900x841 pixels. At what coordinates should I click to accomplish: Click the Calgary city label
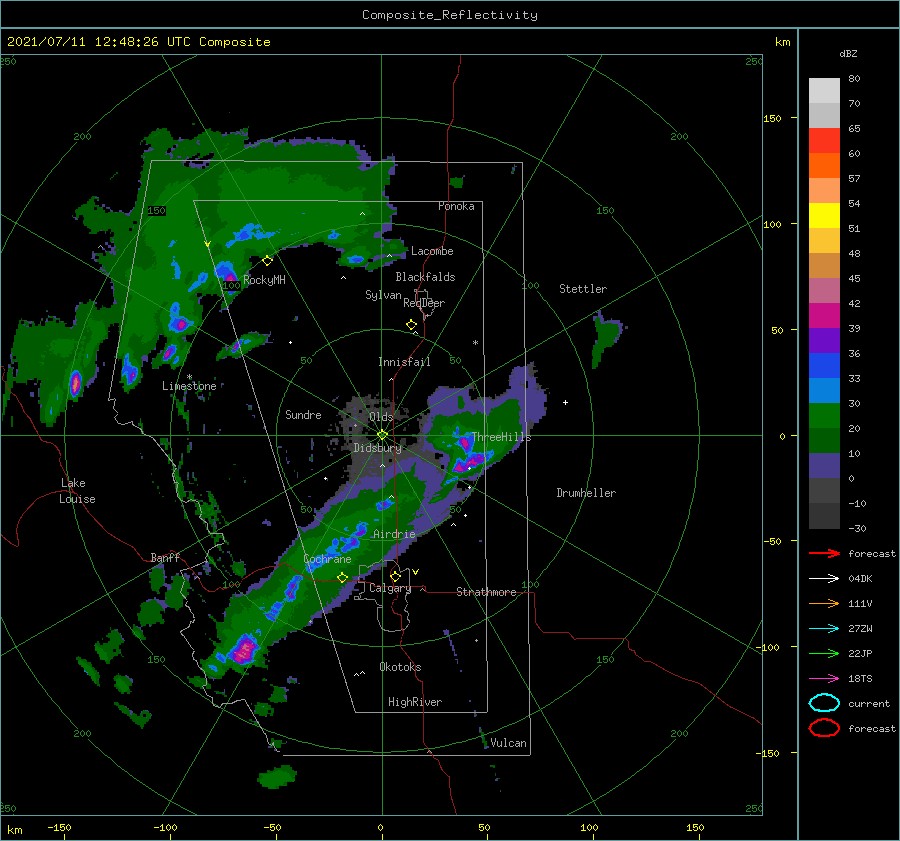point(390,588)
